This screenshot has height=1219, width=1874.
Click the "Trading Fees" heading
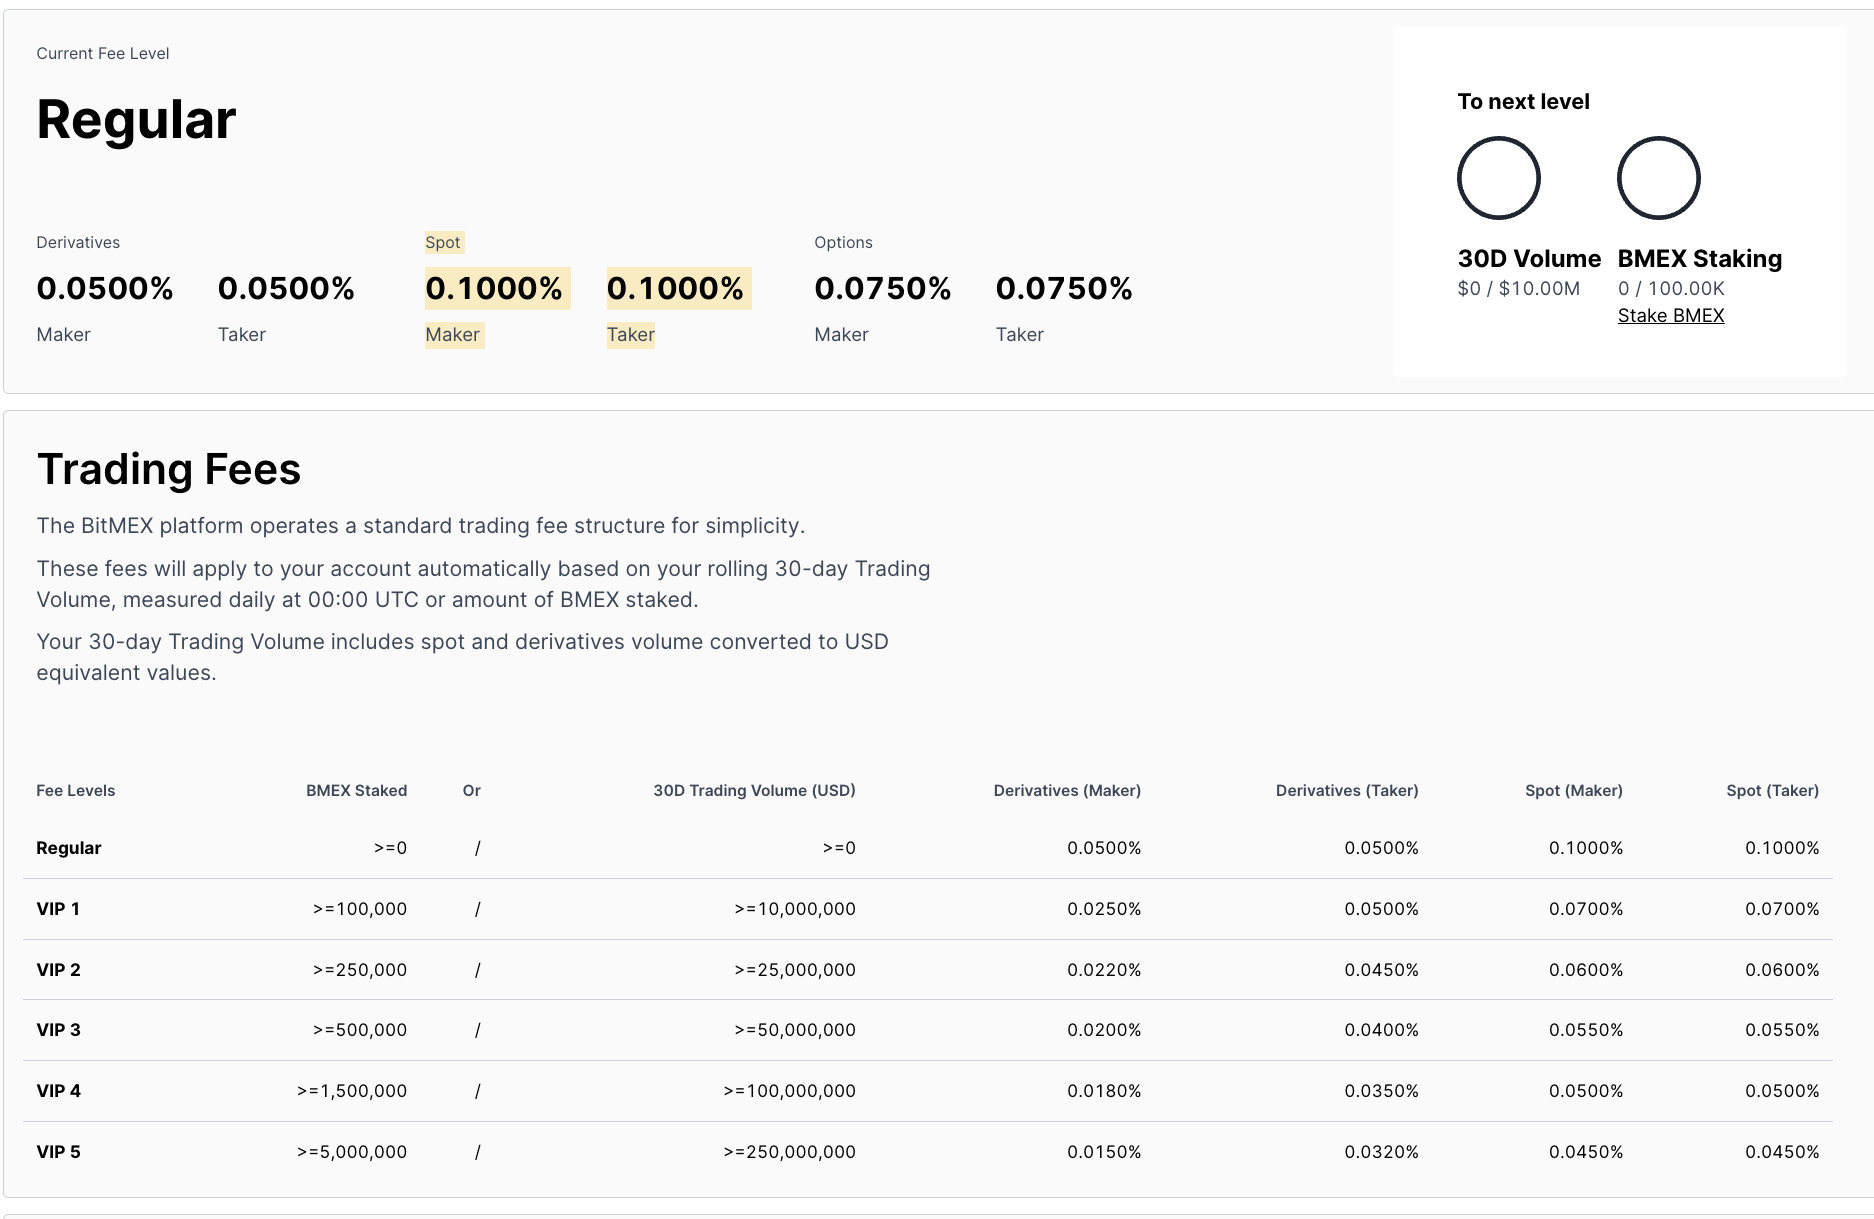[x=169, y=469]
